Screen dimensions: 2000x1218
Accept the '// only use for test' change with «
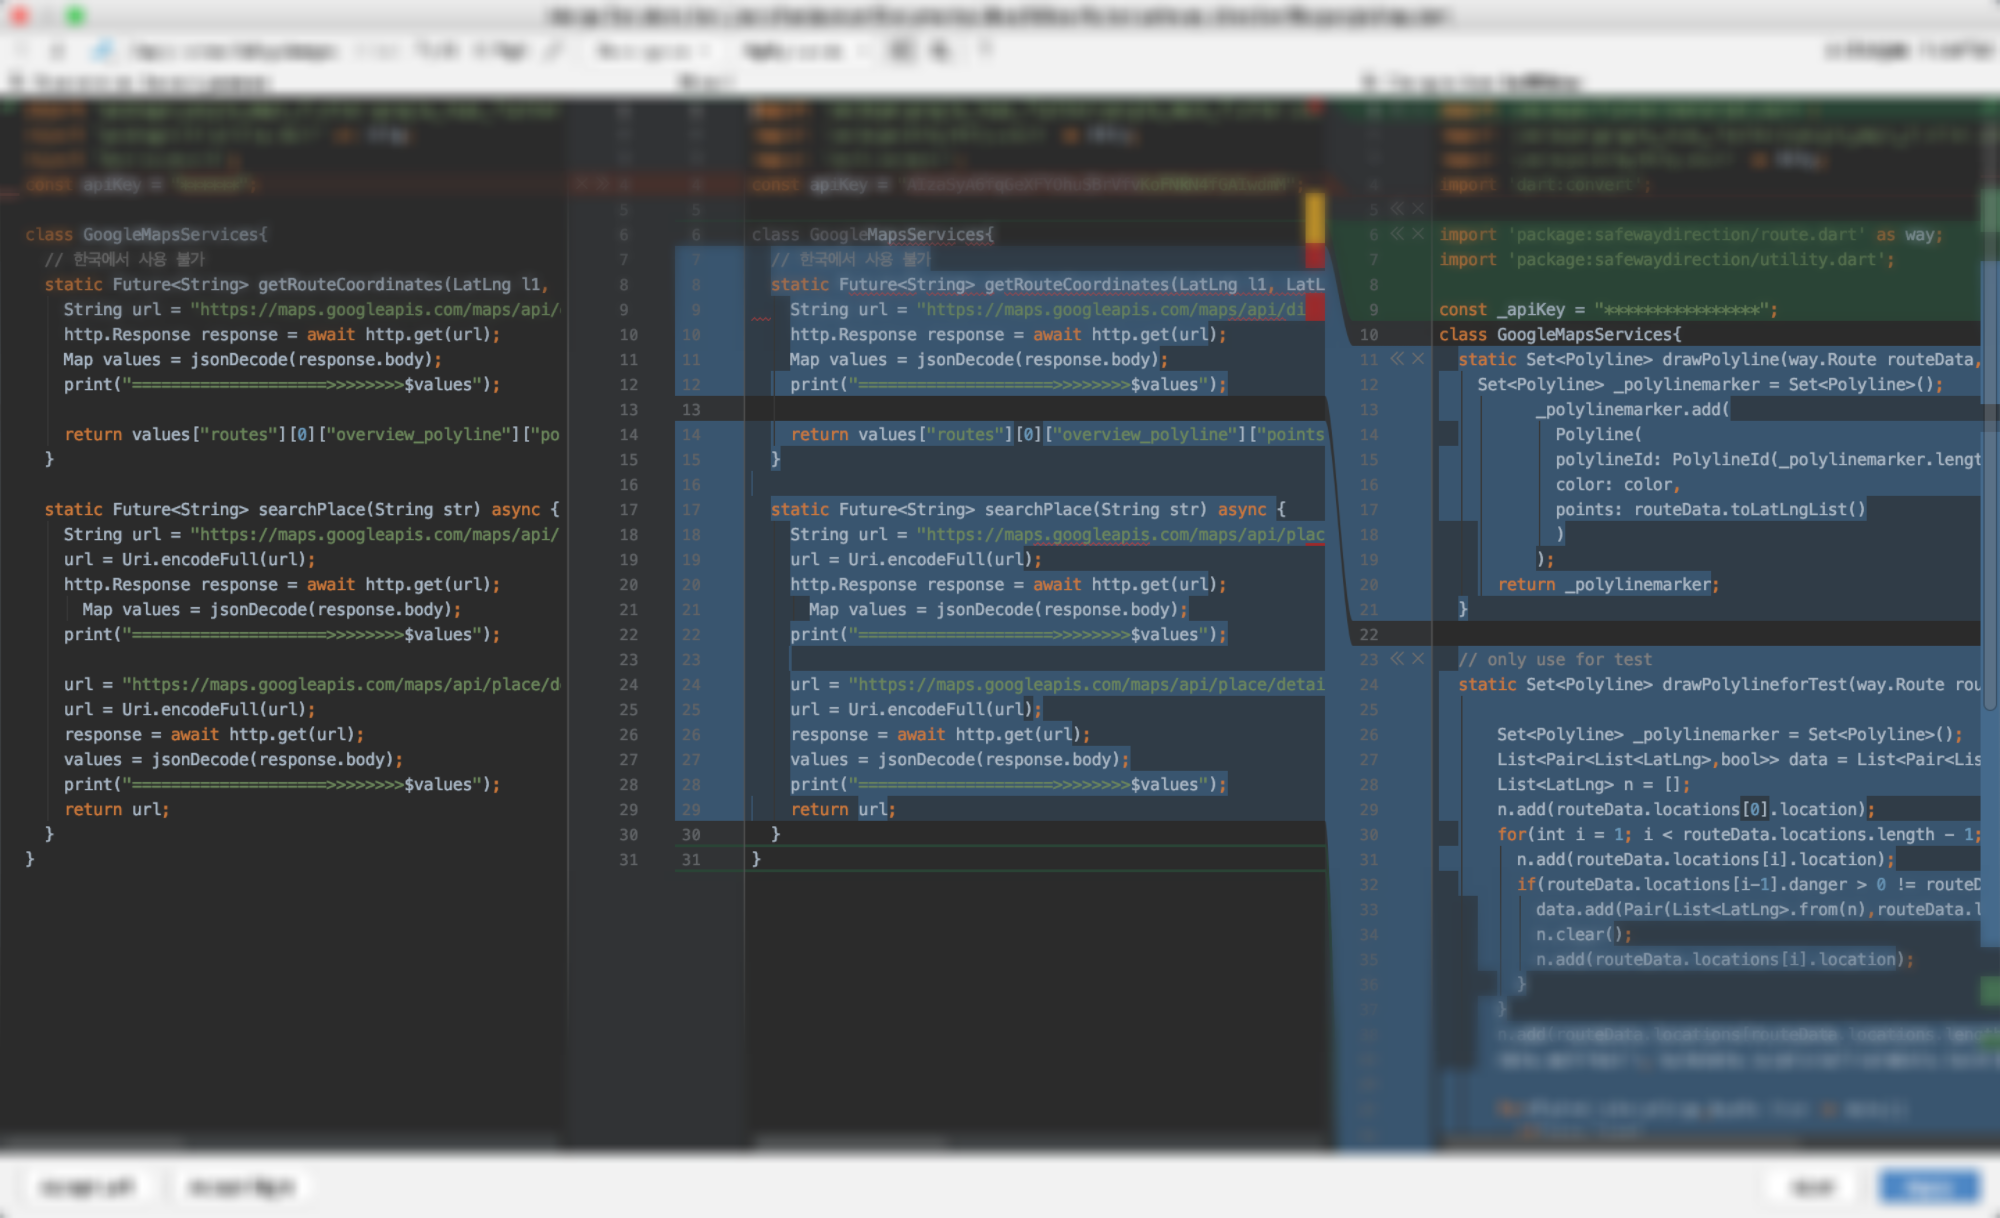pyautogui.click(x=1397, y=659)
